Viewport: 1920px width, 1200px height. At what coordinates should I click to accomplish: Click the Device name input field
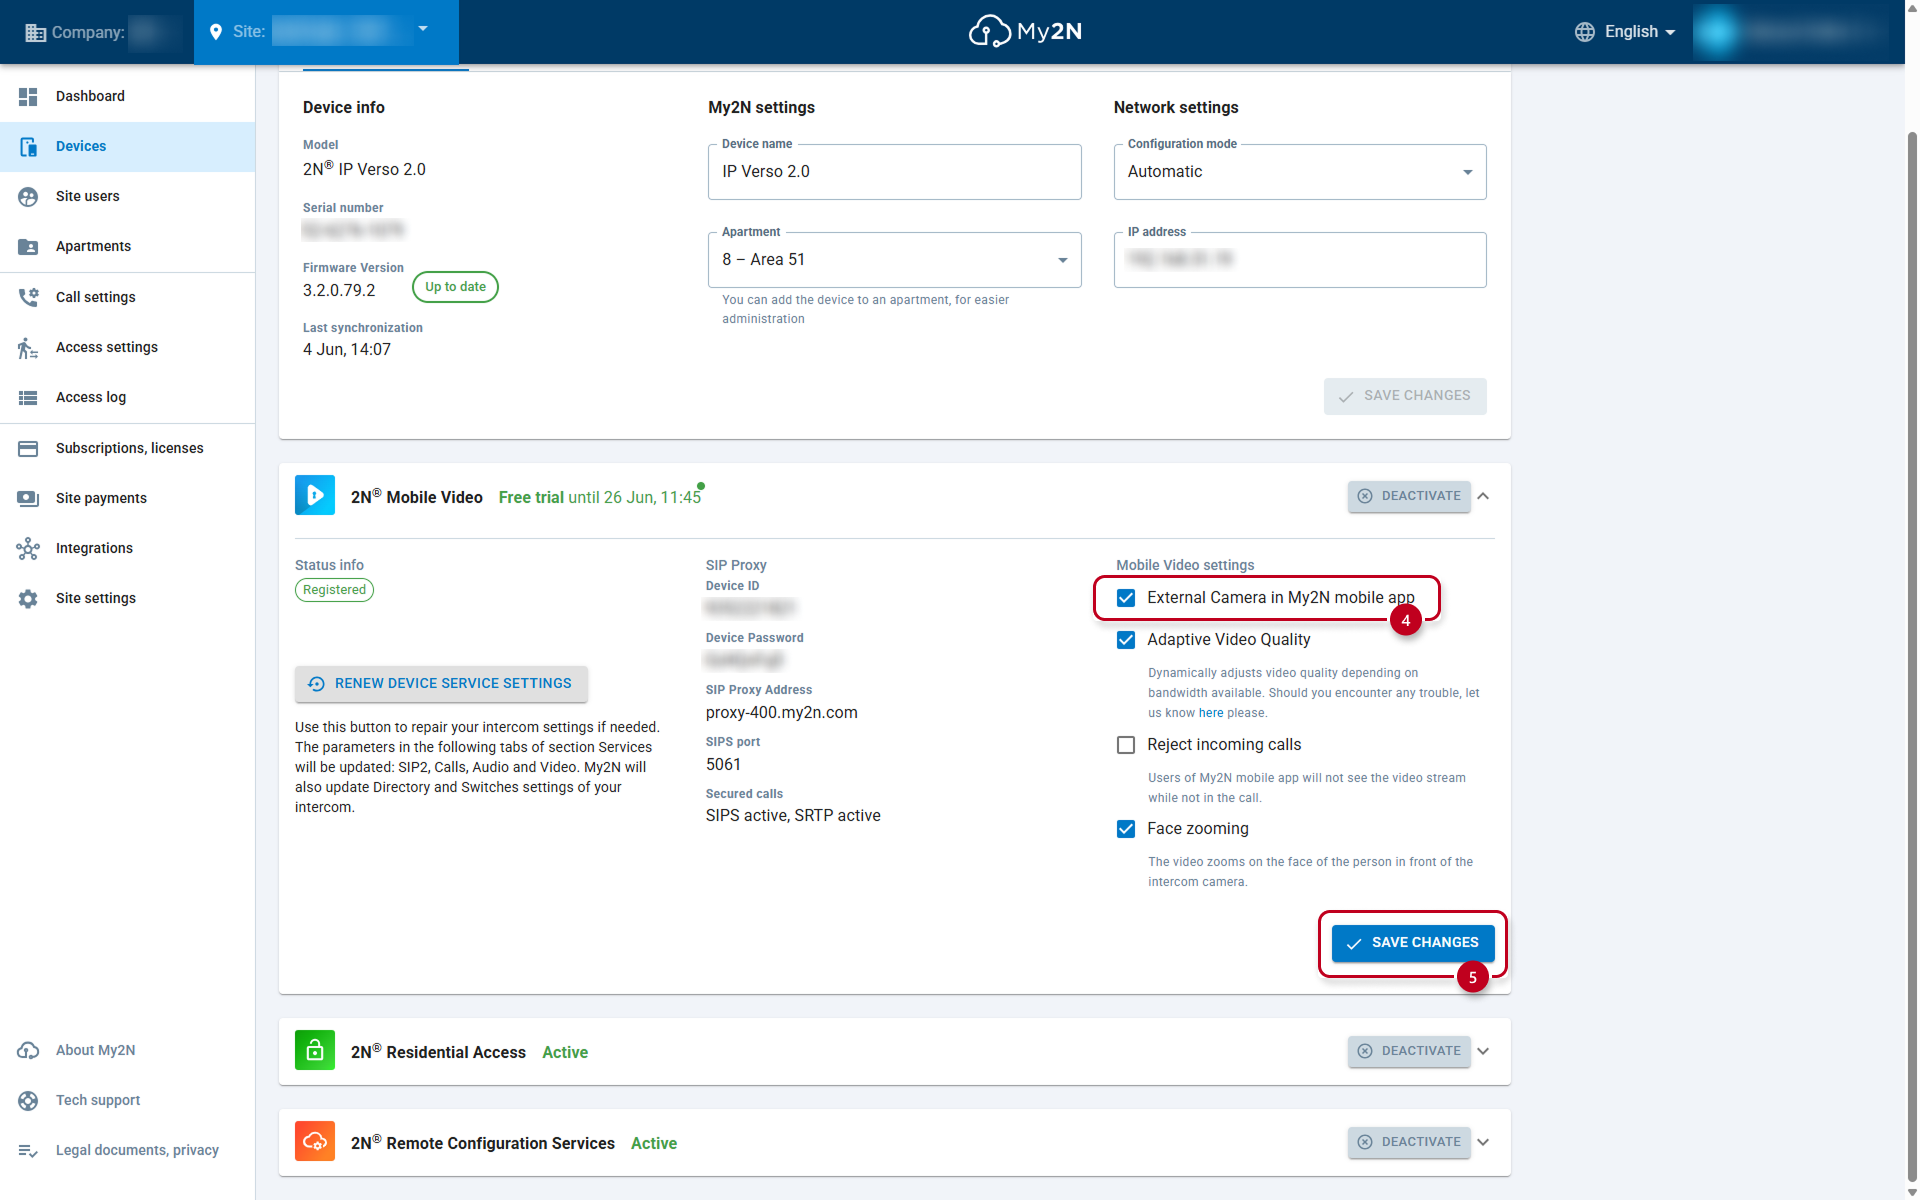[895, 172]
